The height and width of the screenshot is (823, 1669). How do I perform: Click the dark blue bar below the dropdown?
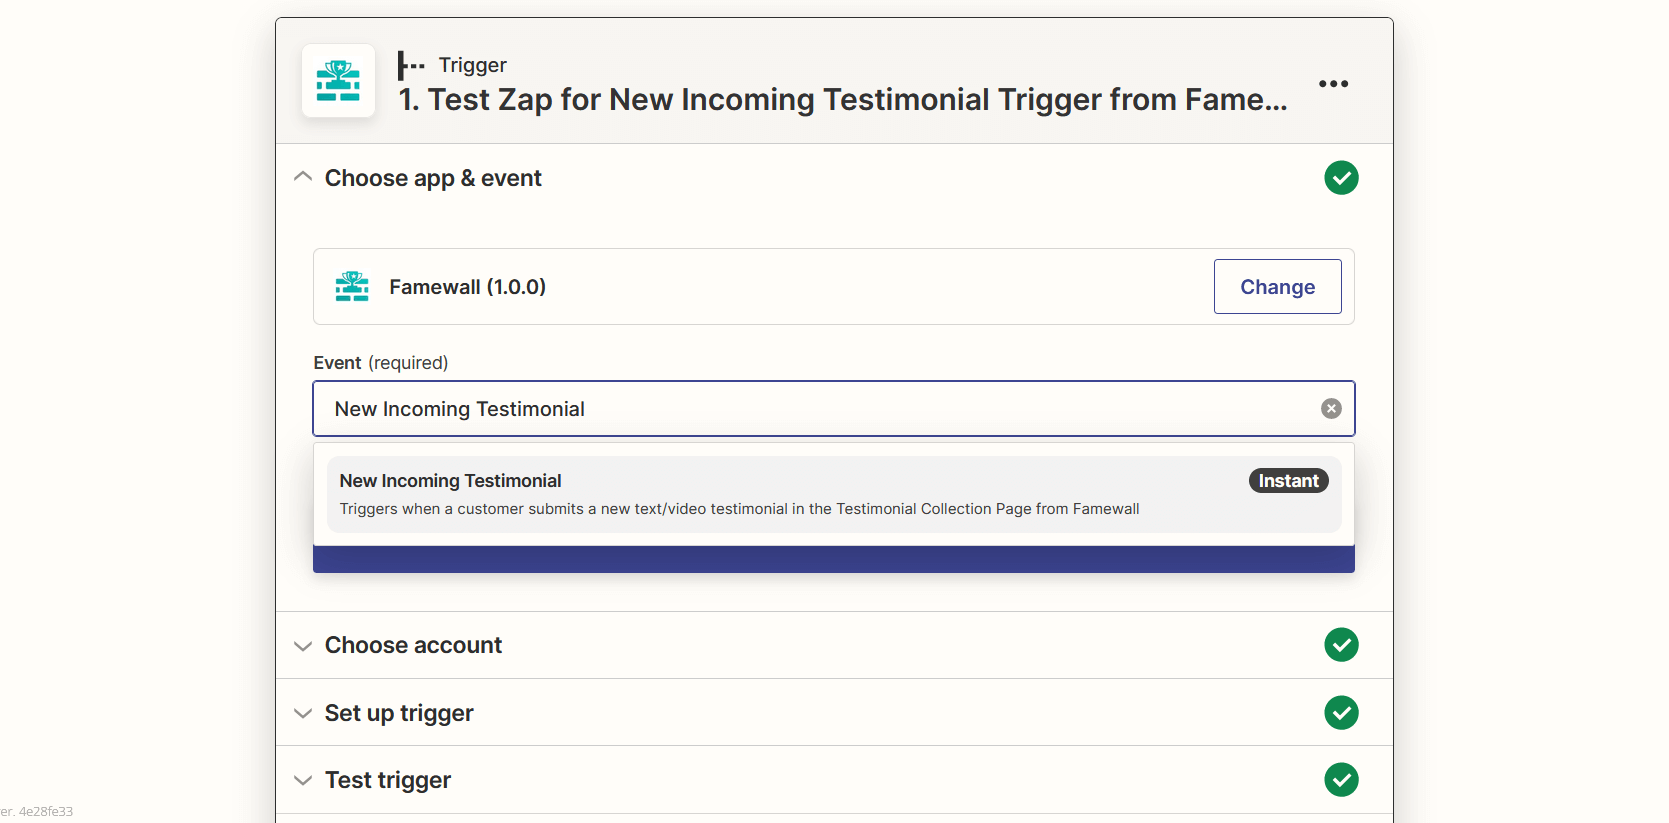tap(833, 559)
